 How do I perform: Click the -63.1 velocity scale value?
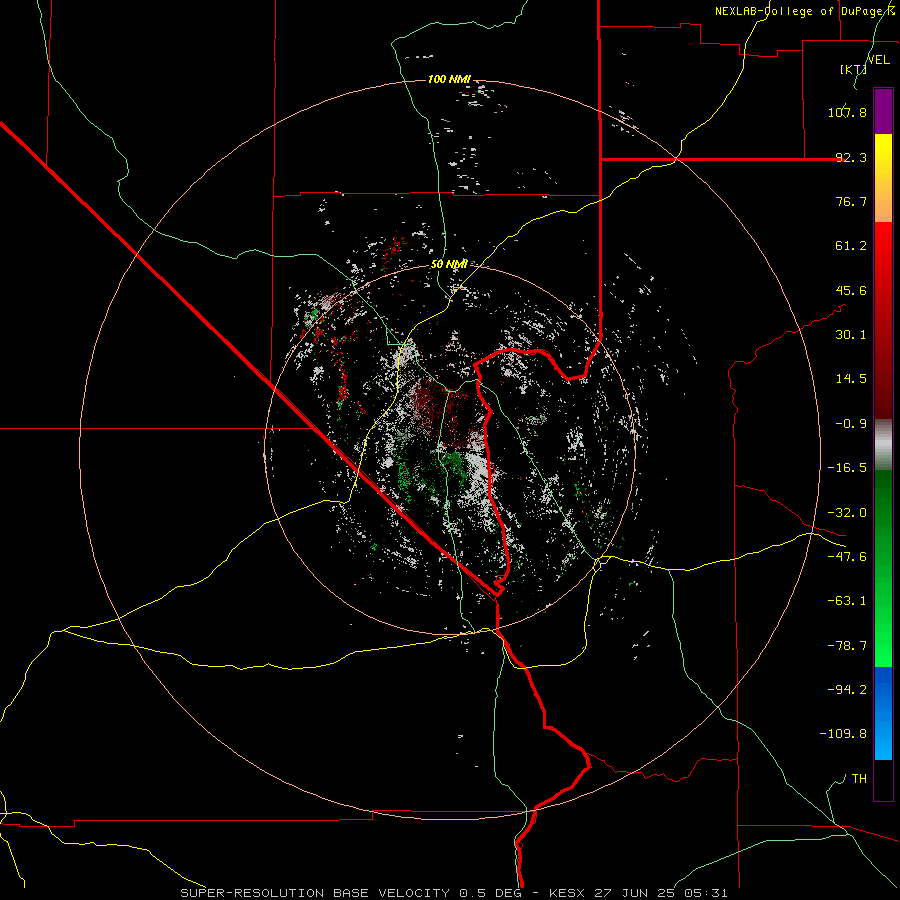coord(847,600)
